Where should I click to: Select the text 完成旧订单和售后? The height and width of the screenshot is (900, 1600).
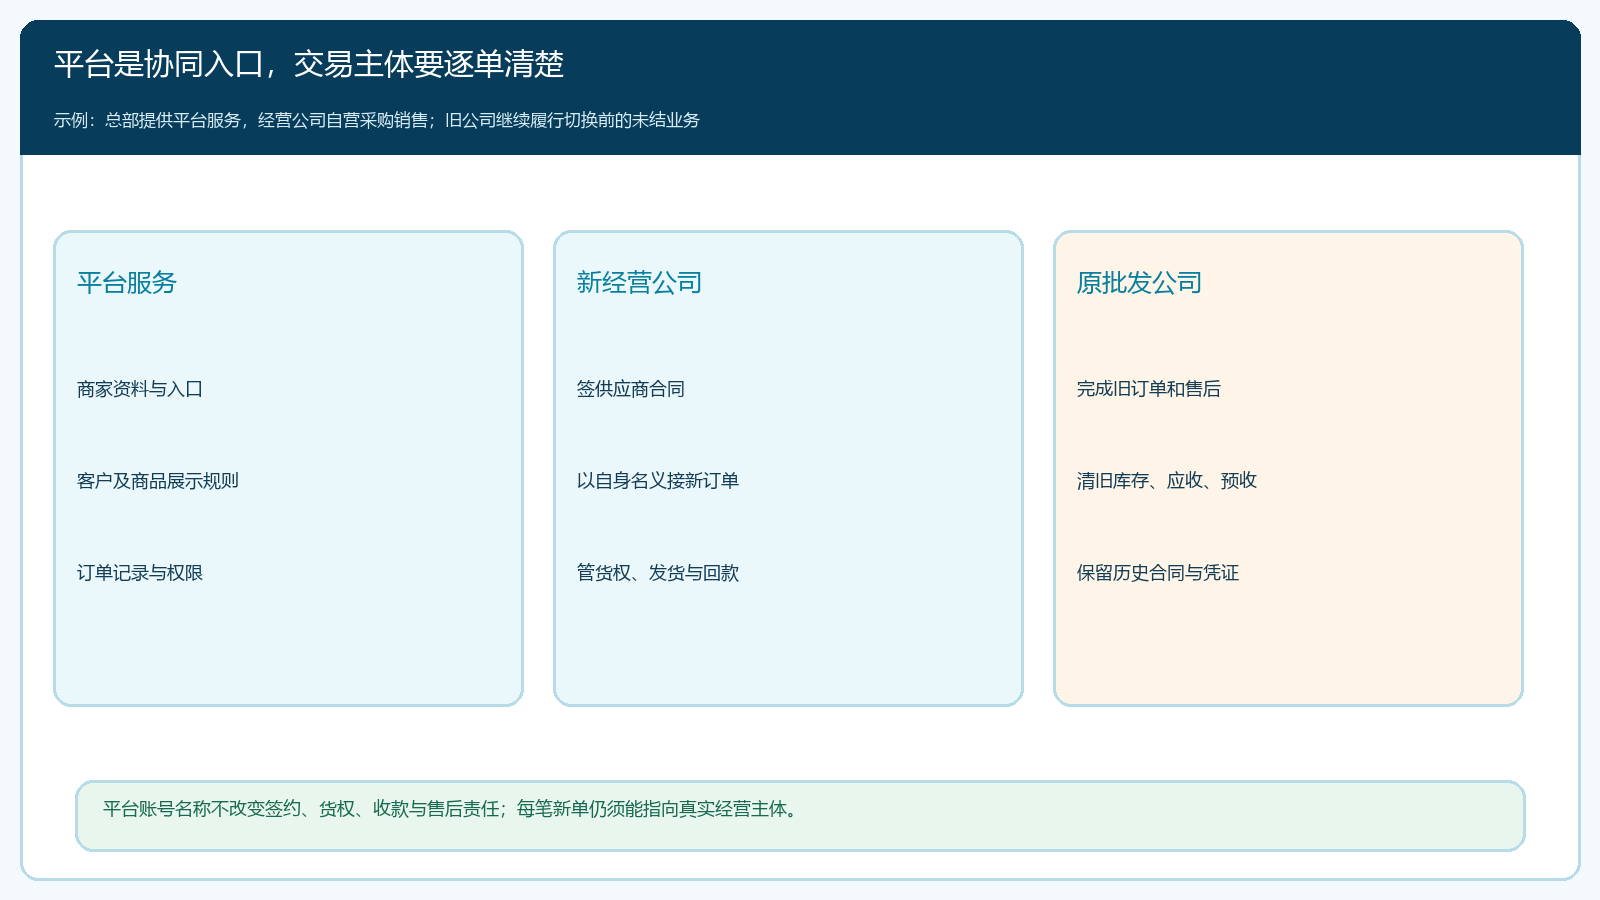click(1149, 389)
